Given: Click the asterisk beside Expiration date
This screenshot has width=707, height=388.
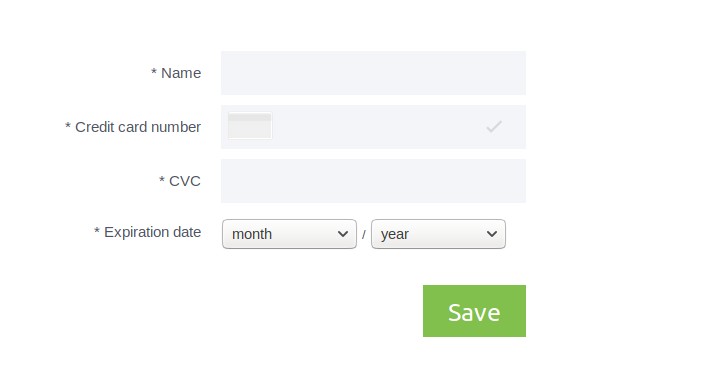Looking at the screenshot, I should point(97,231).
